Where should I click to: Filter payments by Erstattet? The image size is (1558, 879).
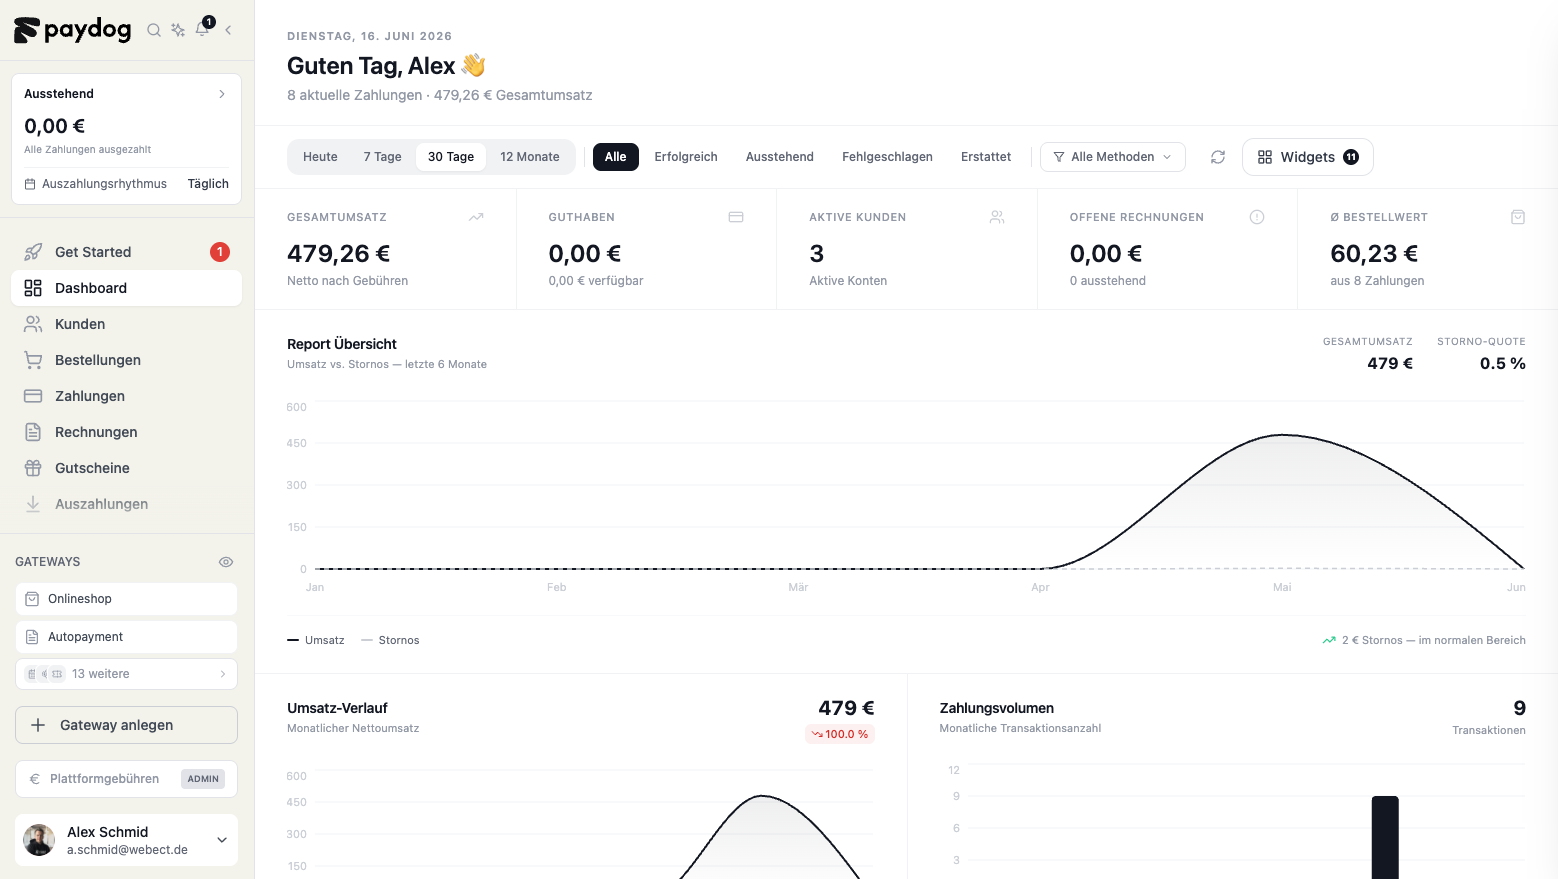click(x=986, y=157)
